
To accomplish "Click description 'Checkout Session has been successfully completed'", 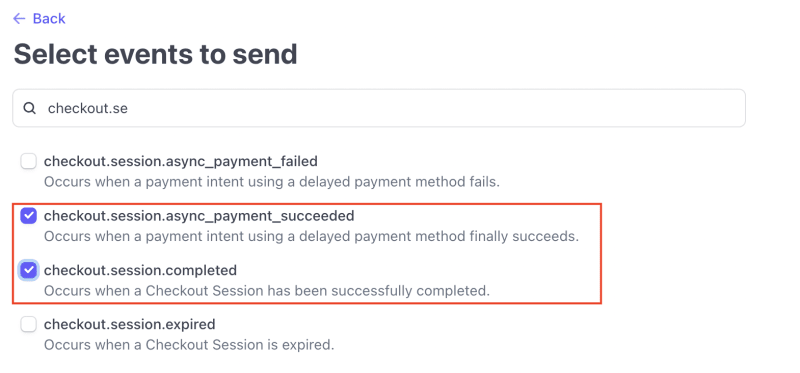I will point(267,291).
